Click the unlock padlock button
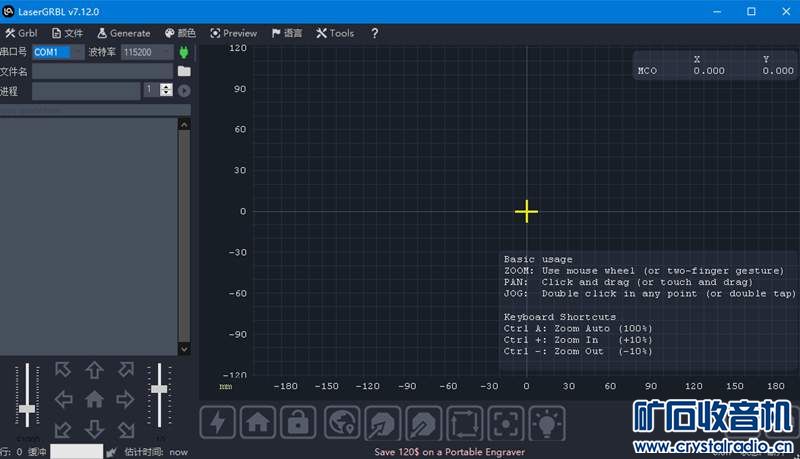Image resolution: width=800 pixels, height=459 pixels. (297, 422)
